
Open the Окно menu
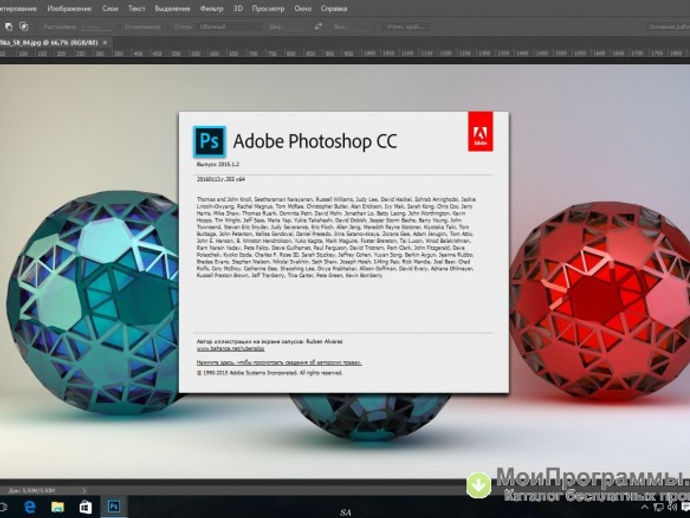tap(303, 8)
